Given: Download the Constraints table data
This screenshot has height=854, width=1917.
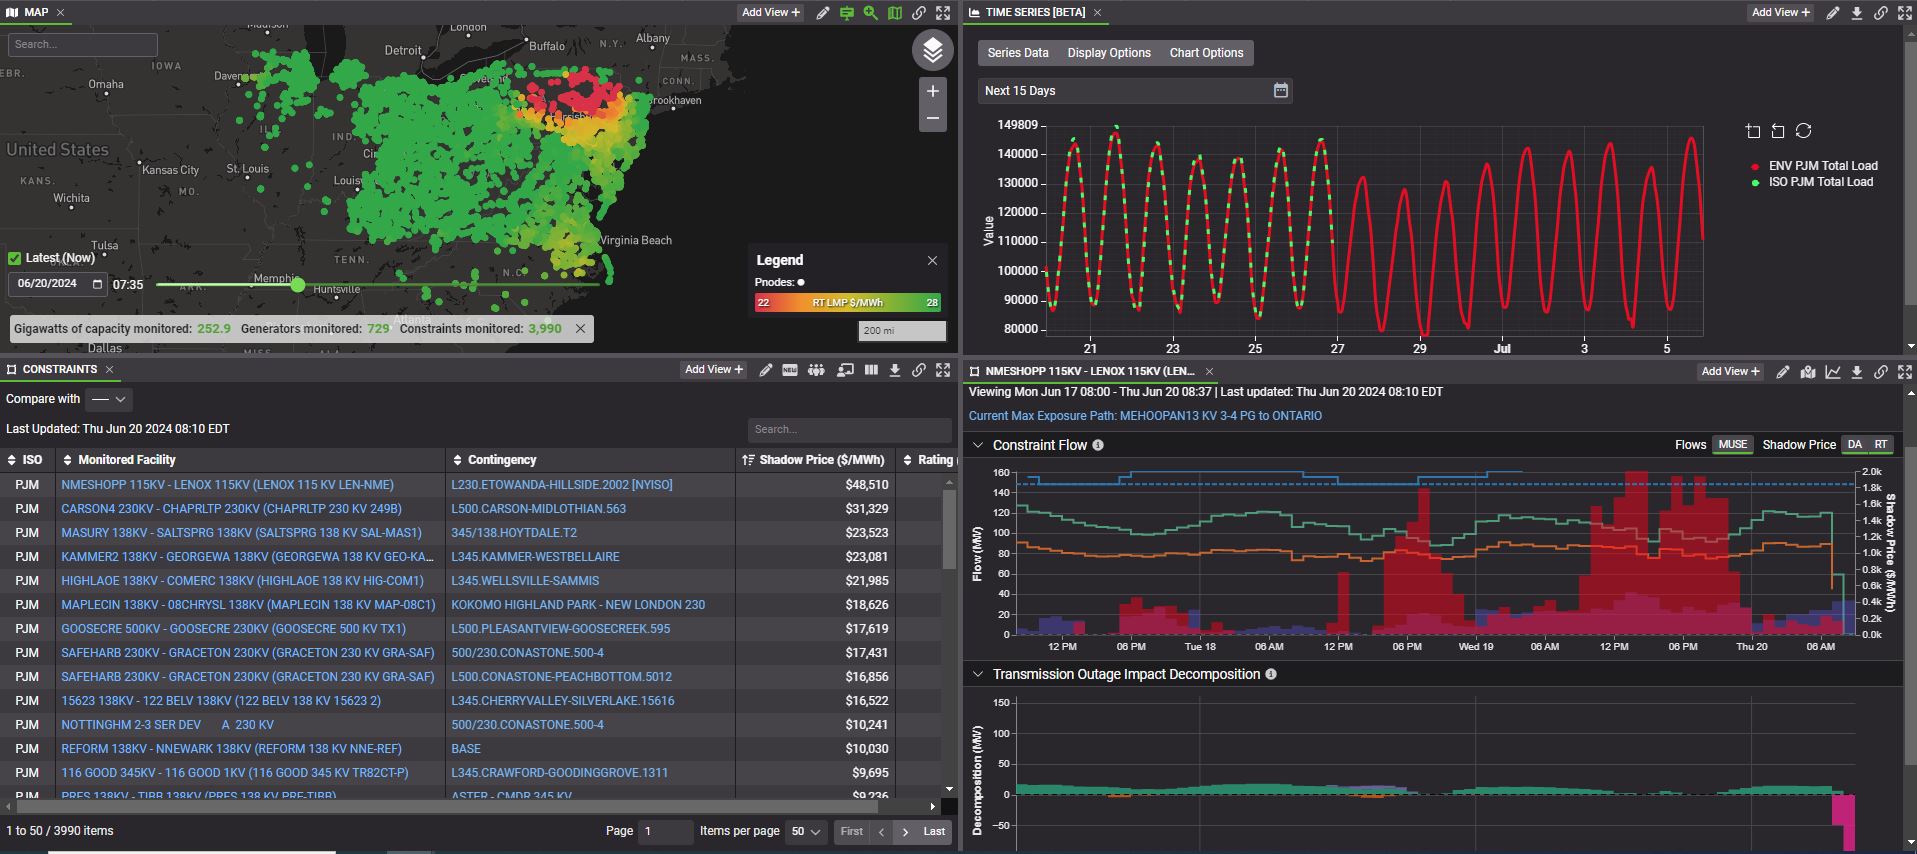Looking at the screenshot, I should point(895,370).
